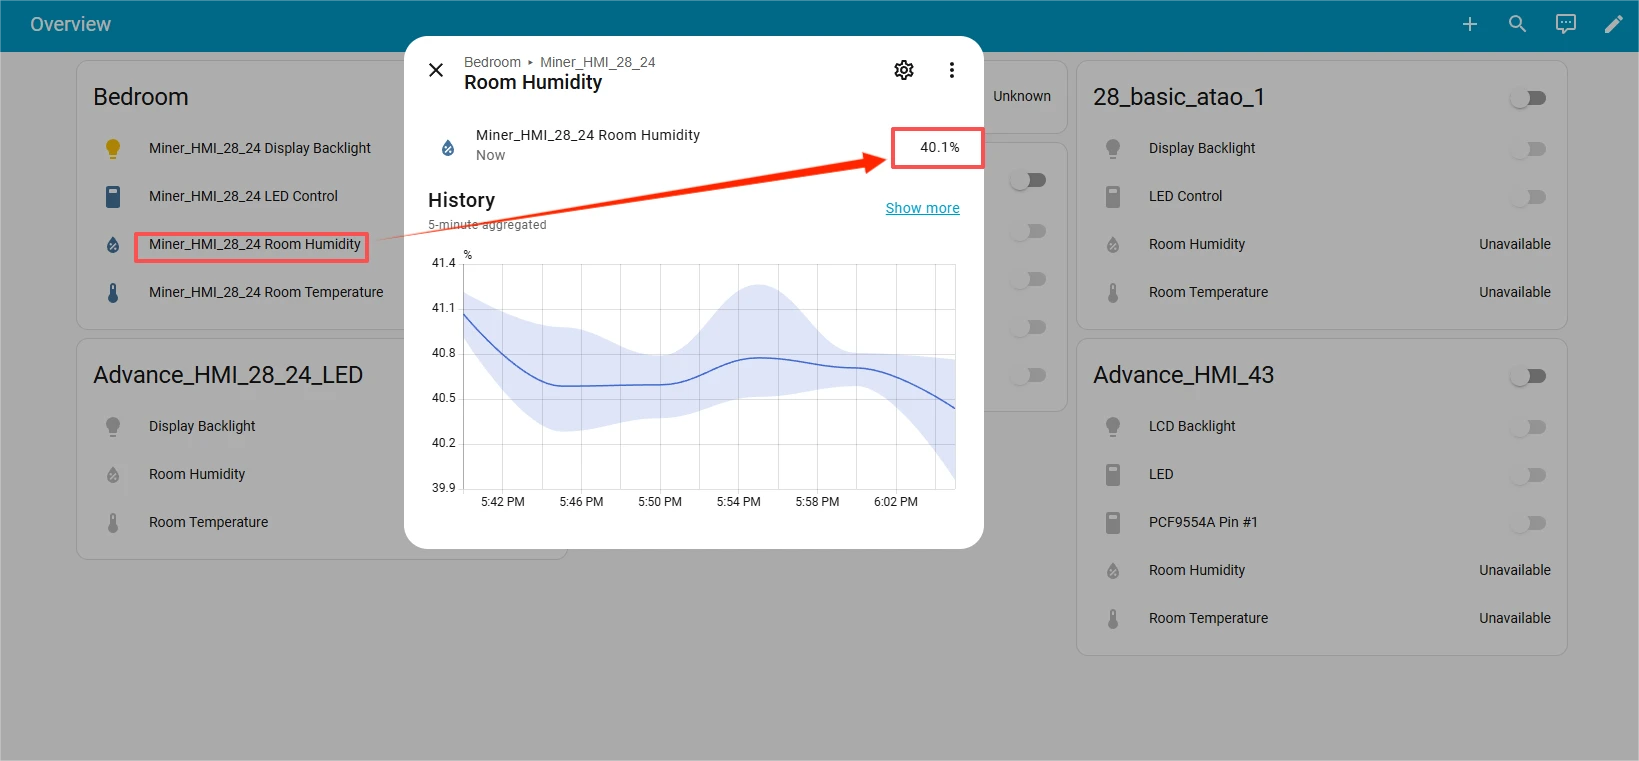Click the add plus icon in header
This screenshot has width=1639, height=761.
(1469, 24)
